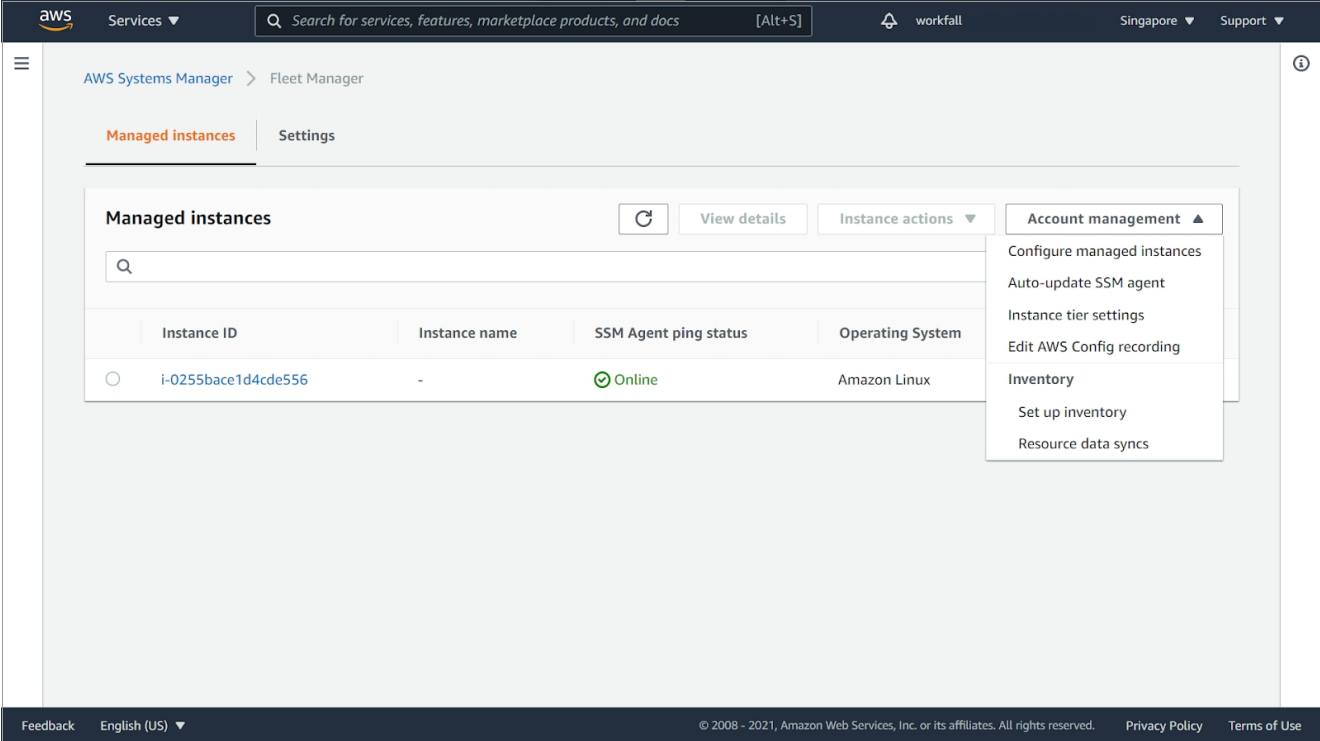This screenshot has height=741, width=1320.
Task: Click the green Online status icon
Action: click(602, 380)
